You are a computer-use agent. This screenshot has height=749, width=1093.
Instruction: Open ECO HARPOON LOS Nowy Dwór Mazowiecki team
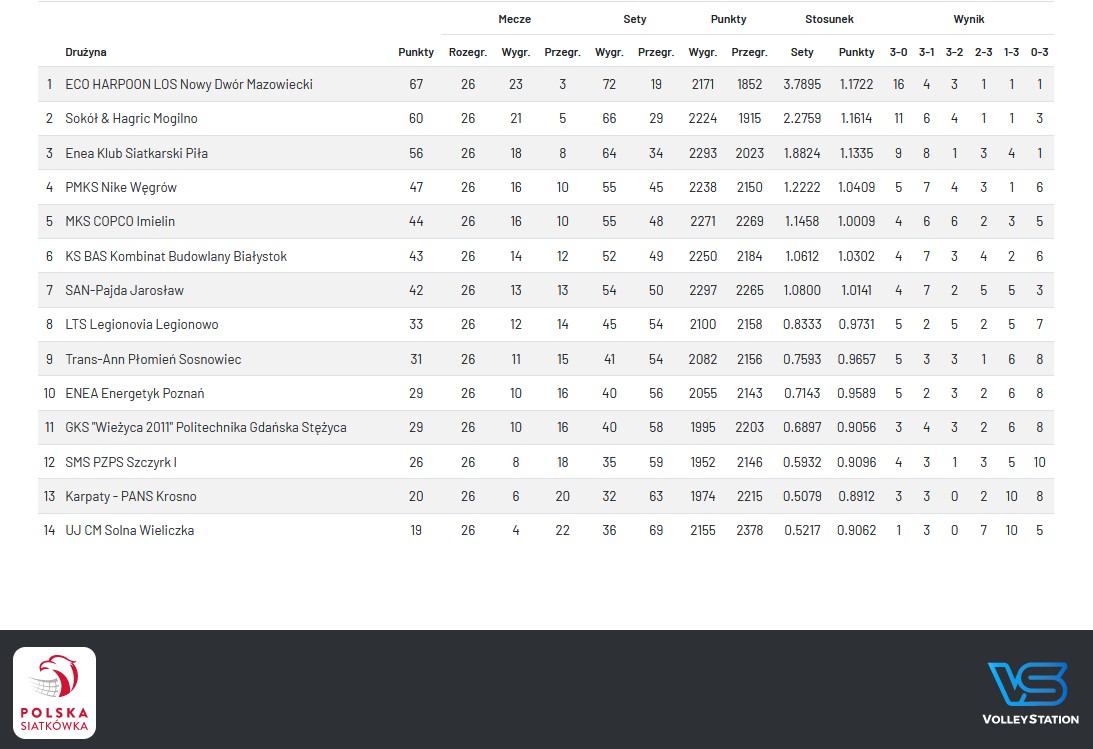pyautogui.click(x=189, y=84)
